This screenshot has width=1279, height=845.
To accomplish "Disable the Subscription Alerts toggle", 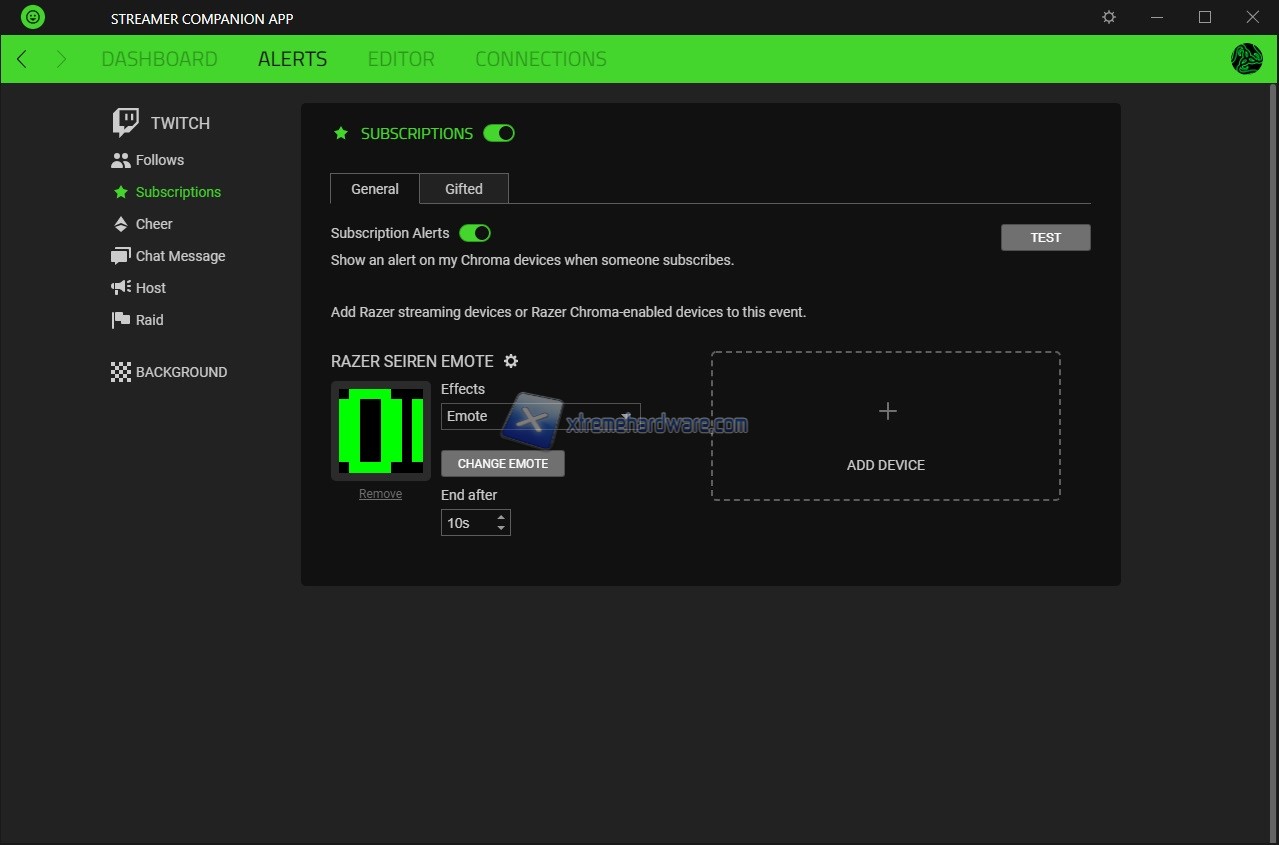I will click(475, 233).
